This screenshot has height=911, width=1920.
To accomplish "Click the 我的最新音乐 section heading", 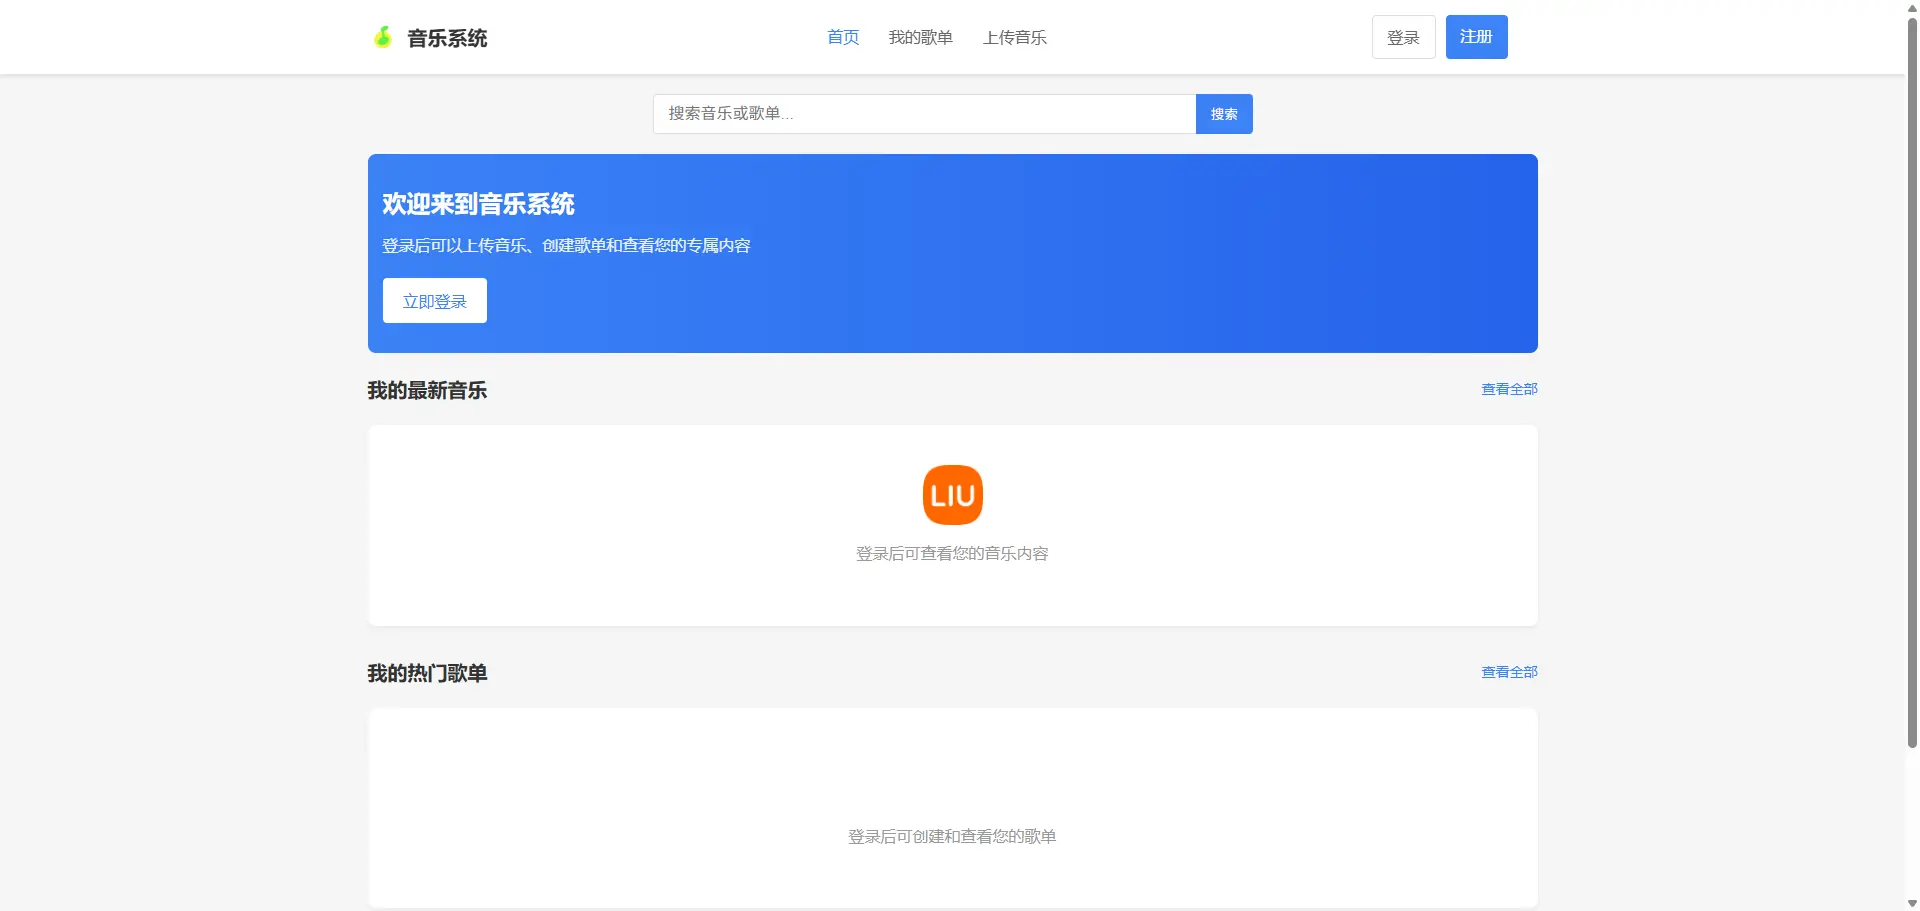I will click(426, 390).
